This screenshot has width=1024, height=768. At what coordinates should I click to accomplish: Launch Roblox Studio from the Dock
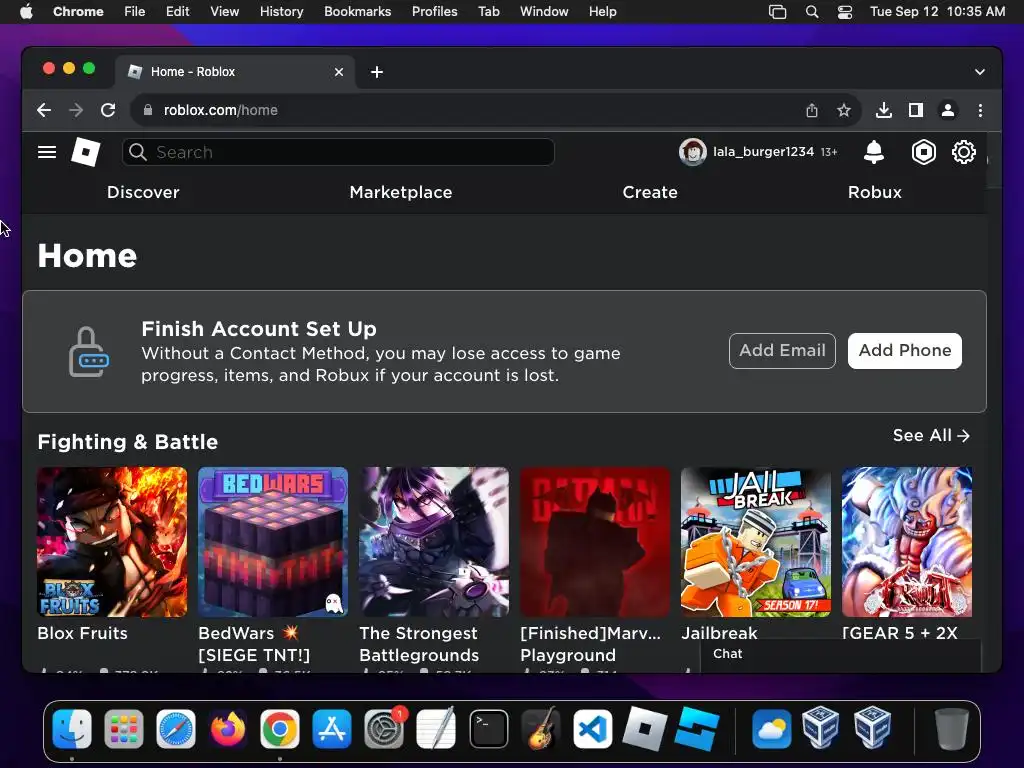[697, 728]
